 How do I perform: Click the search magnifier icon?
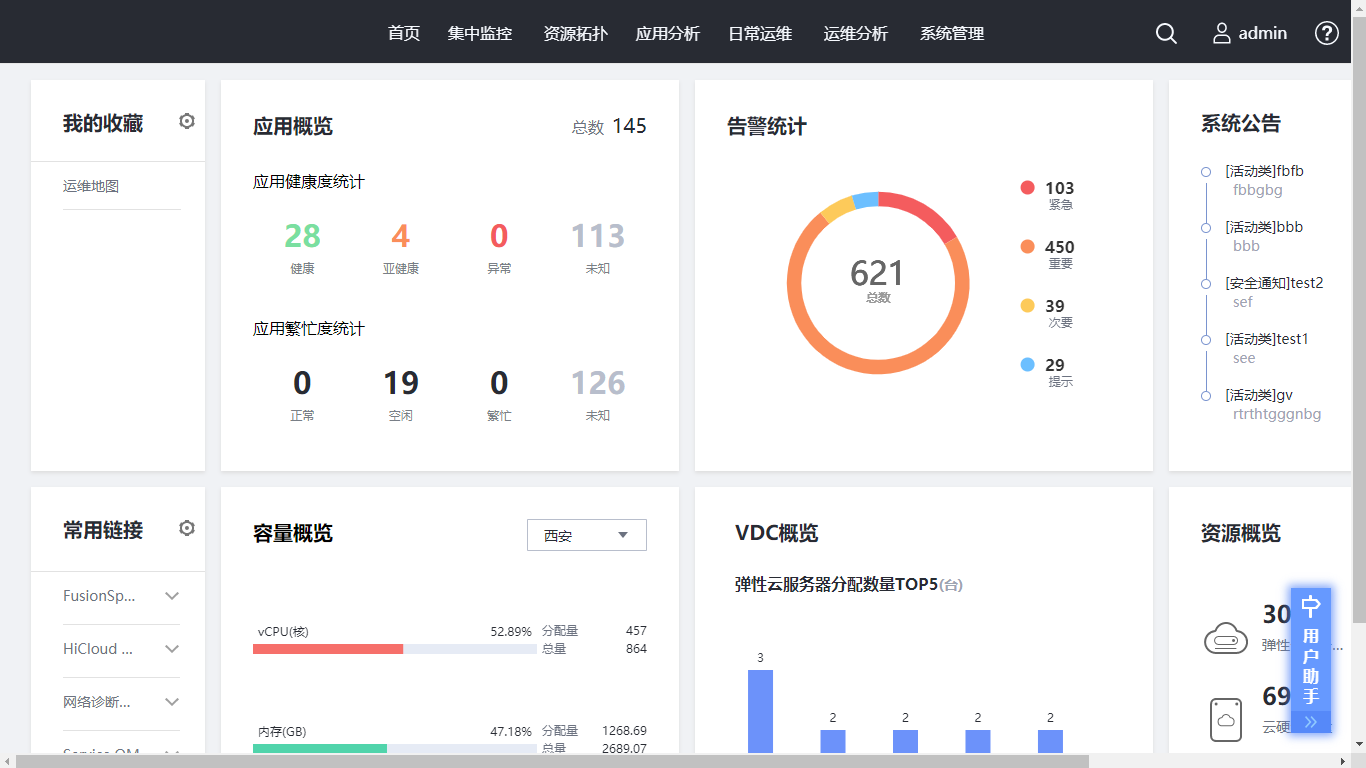1166,33
